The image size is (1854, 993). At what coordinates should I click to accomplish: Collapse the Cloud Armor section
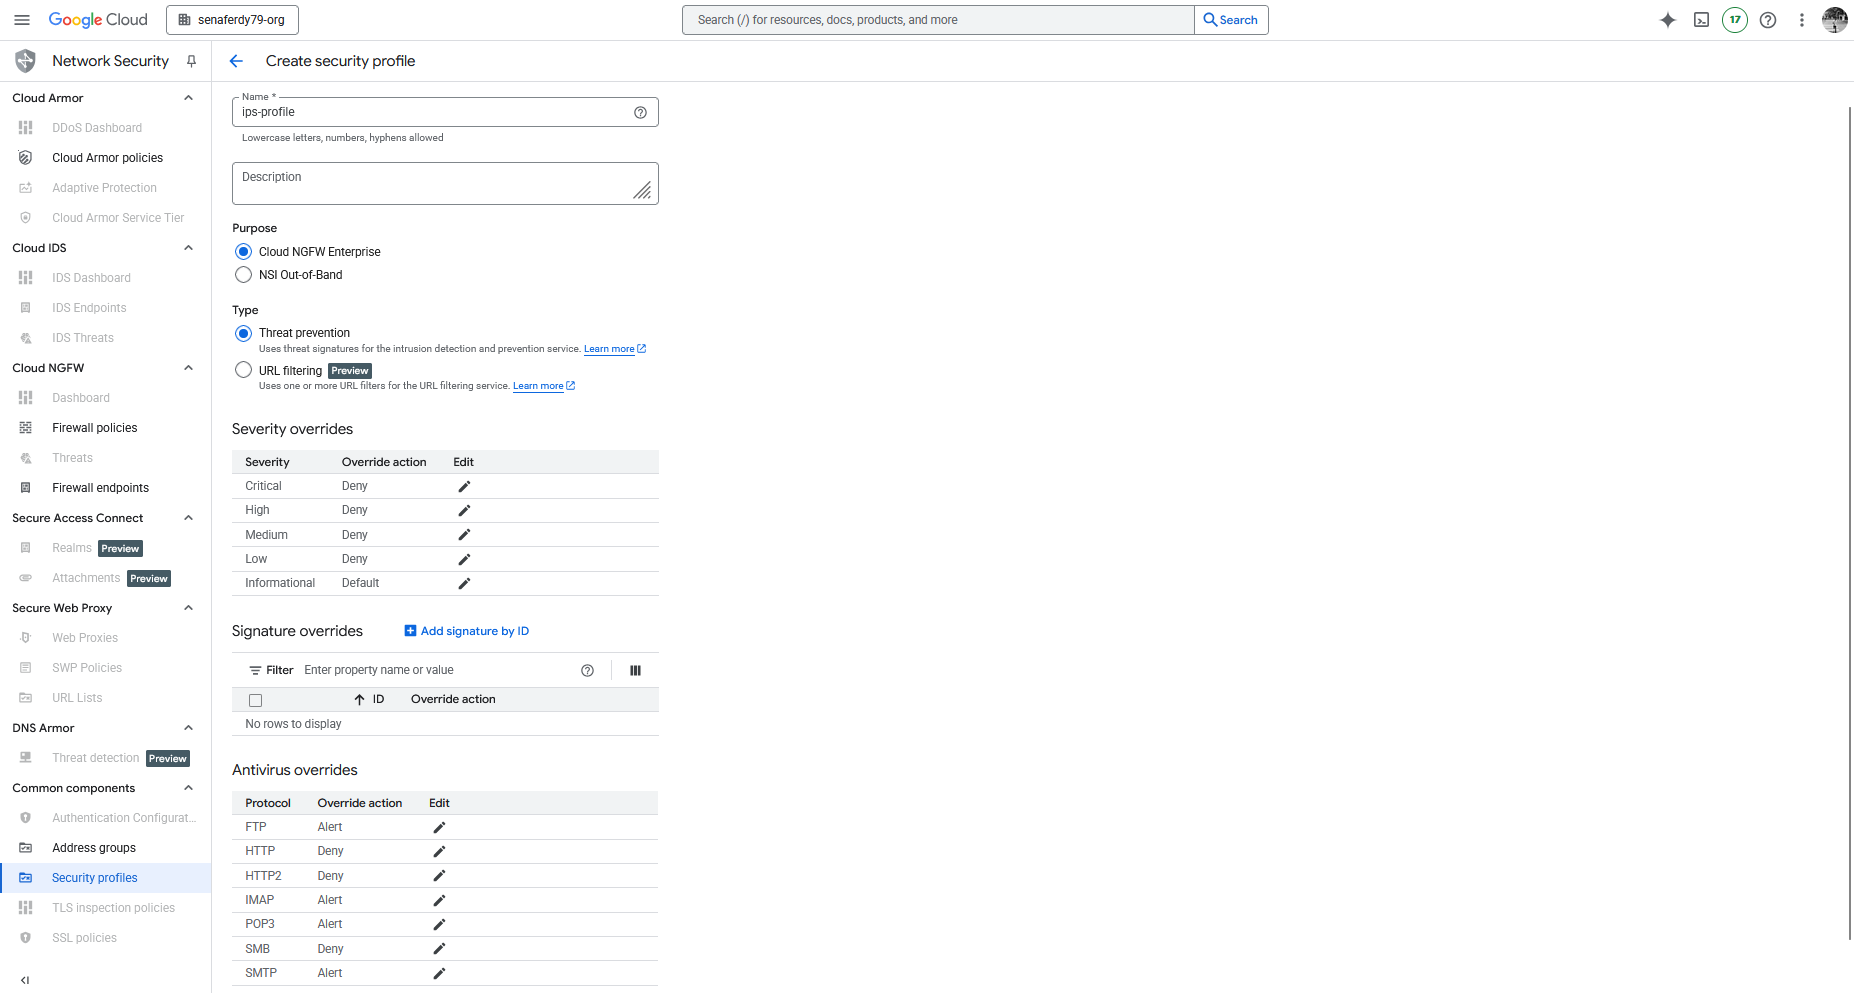188,98
